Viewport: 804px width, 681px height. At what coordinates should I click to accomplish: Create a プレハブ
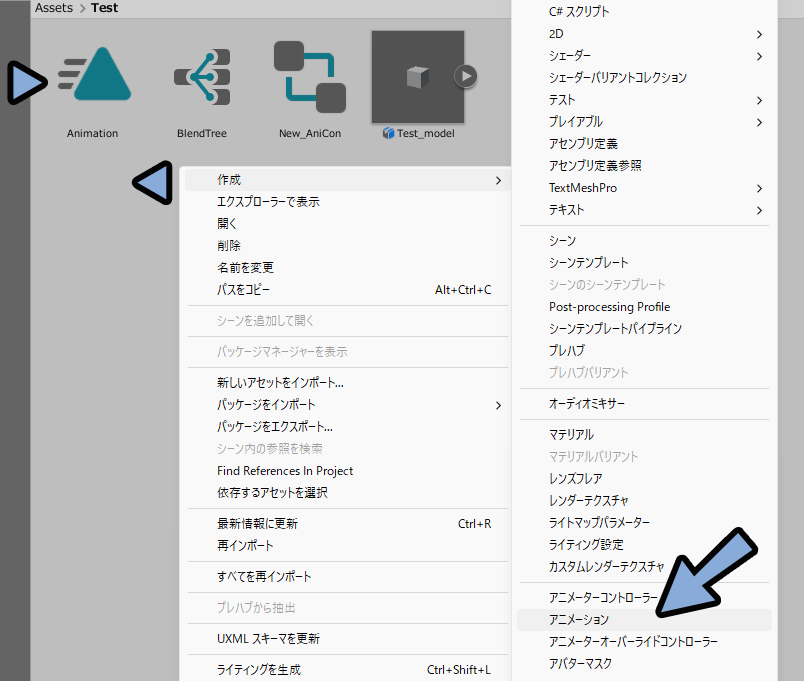(645, 351)
